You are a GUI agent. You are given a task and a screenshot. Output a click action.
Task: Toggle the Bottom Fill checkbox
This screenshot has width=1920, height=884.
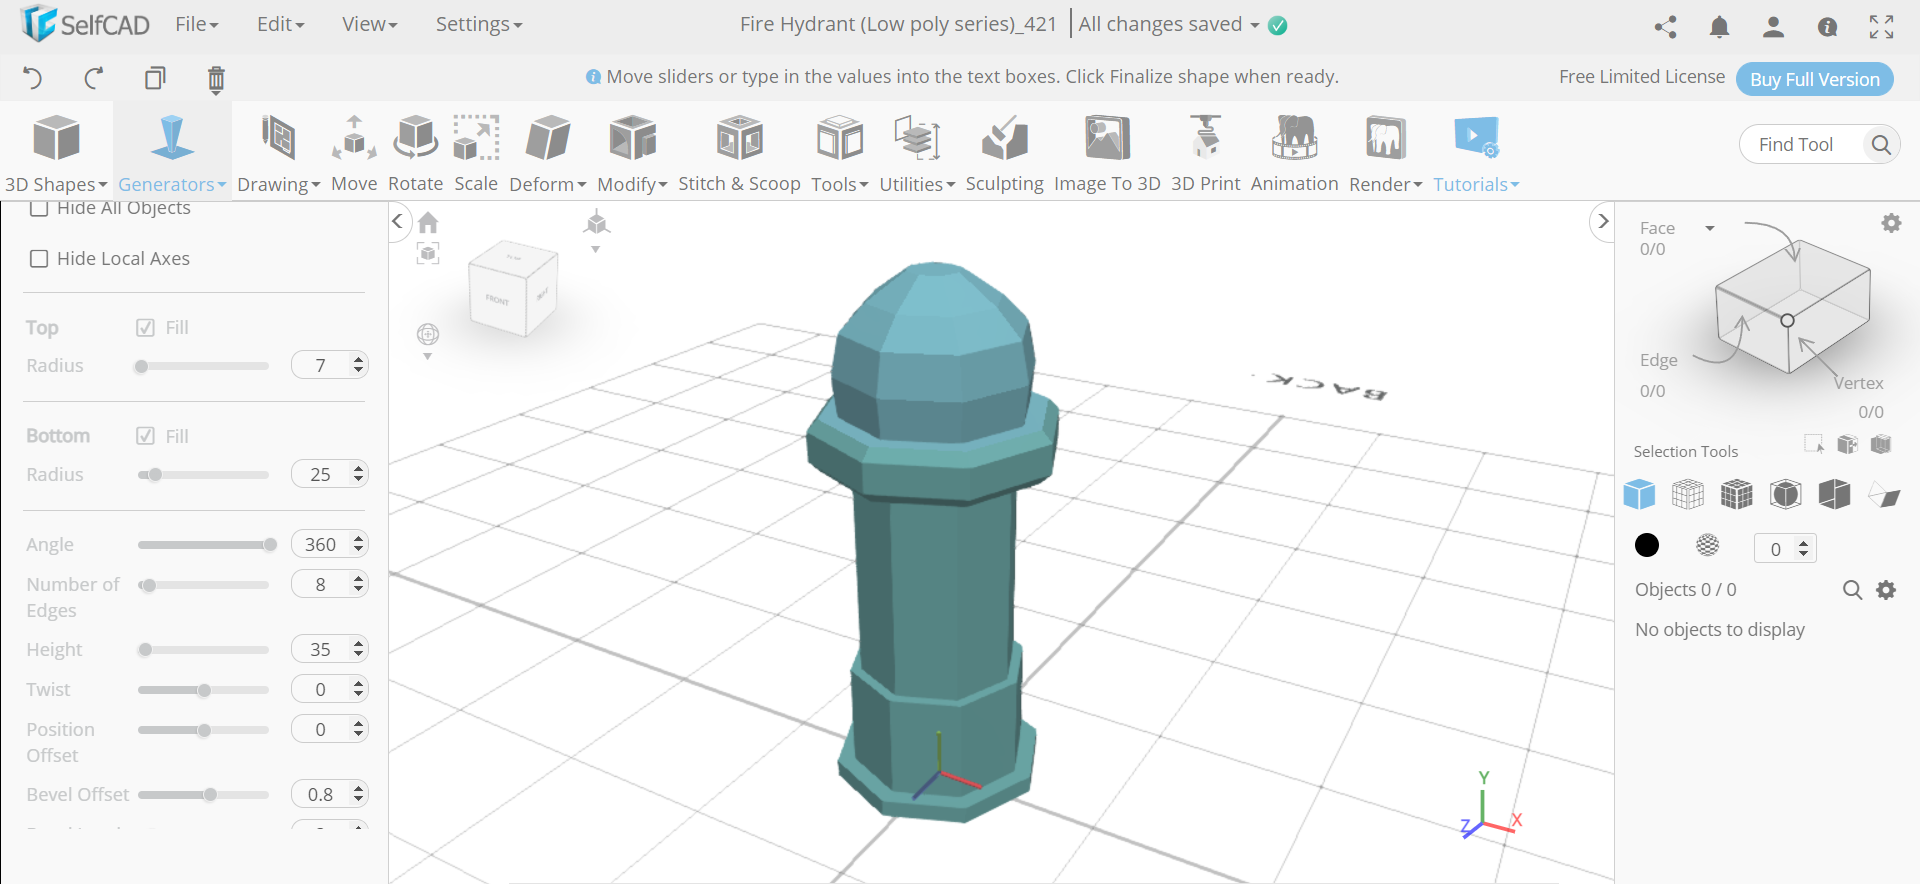coord(145,436)
